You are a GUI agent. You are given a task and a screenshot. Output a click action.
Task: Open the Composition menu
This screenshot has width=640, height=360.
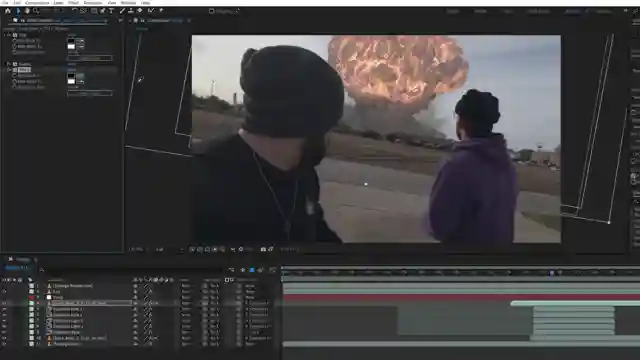[x=37, y=2]
